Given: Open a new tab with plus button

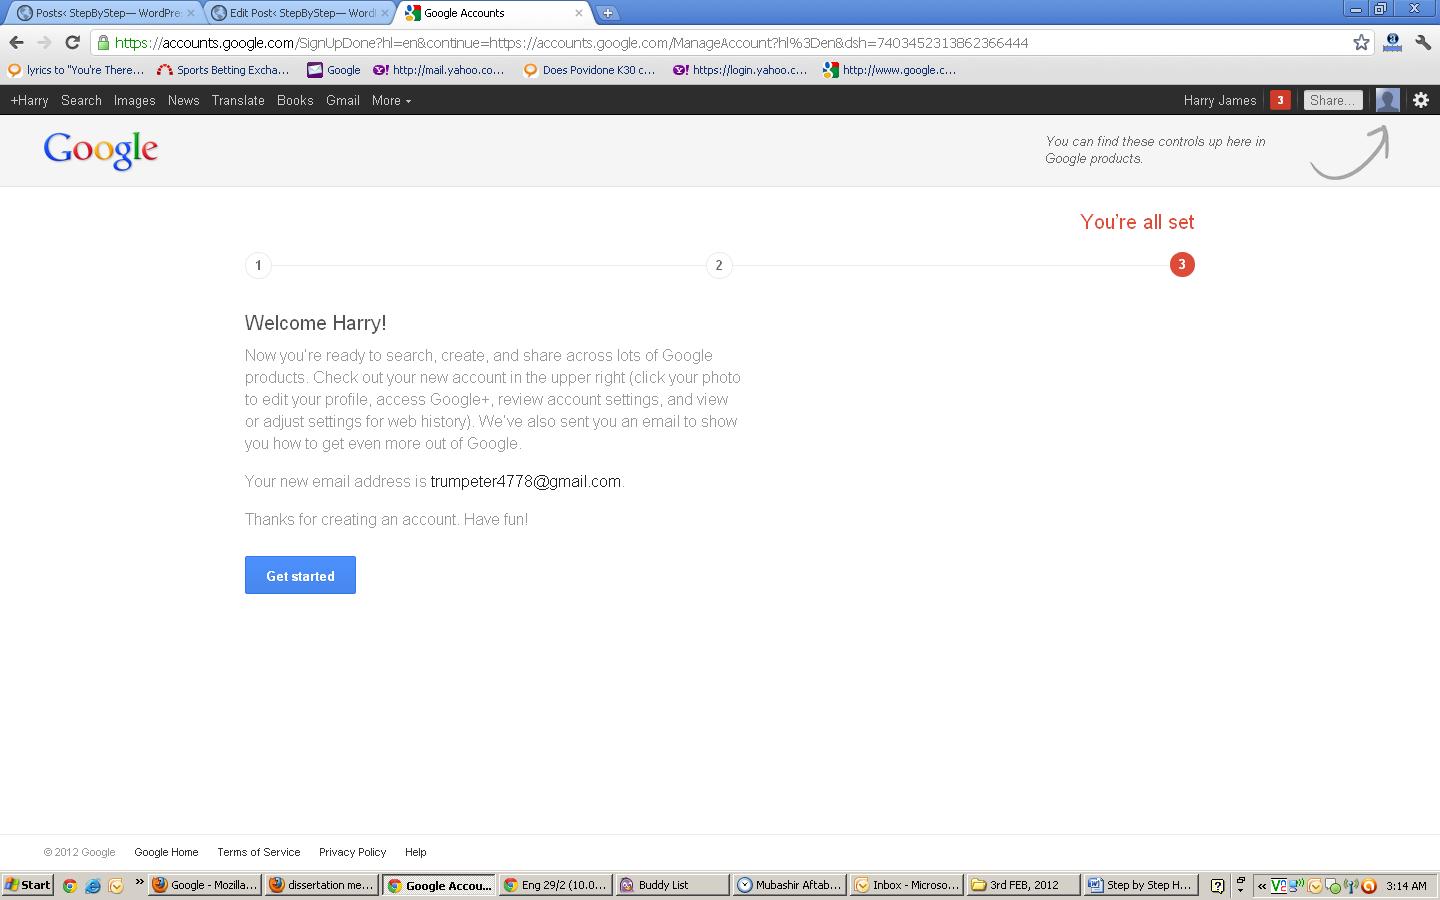Looking at the screenshot, I should coord(607,13).
